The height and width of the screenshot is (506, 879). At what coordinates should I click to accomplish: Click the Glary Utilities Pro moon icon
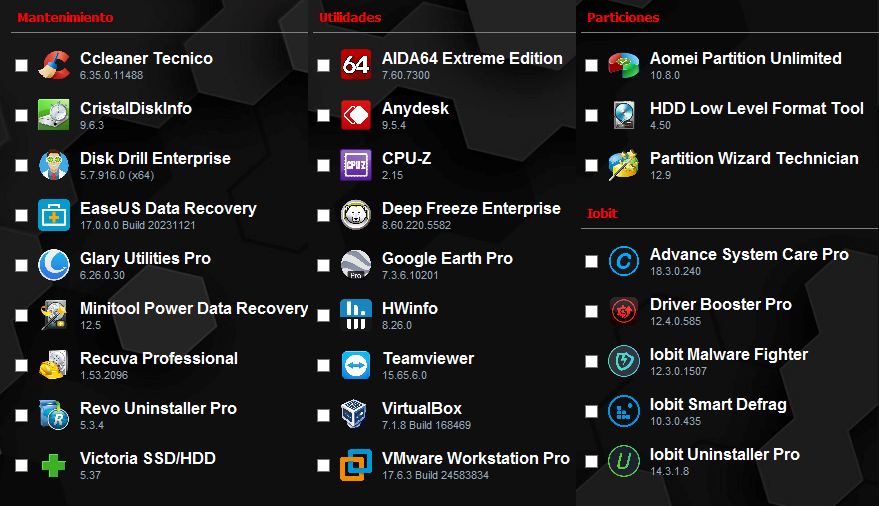(54, 265)
